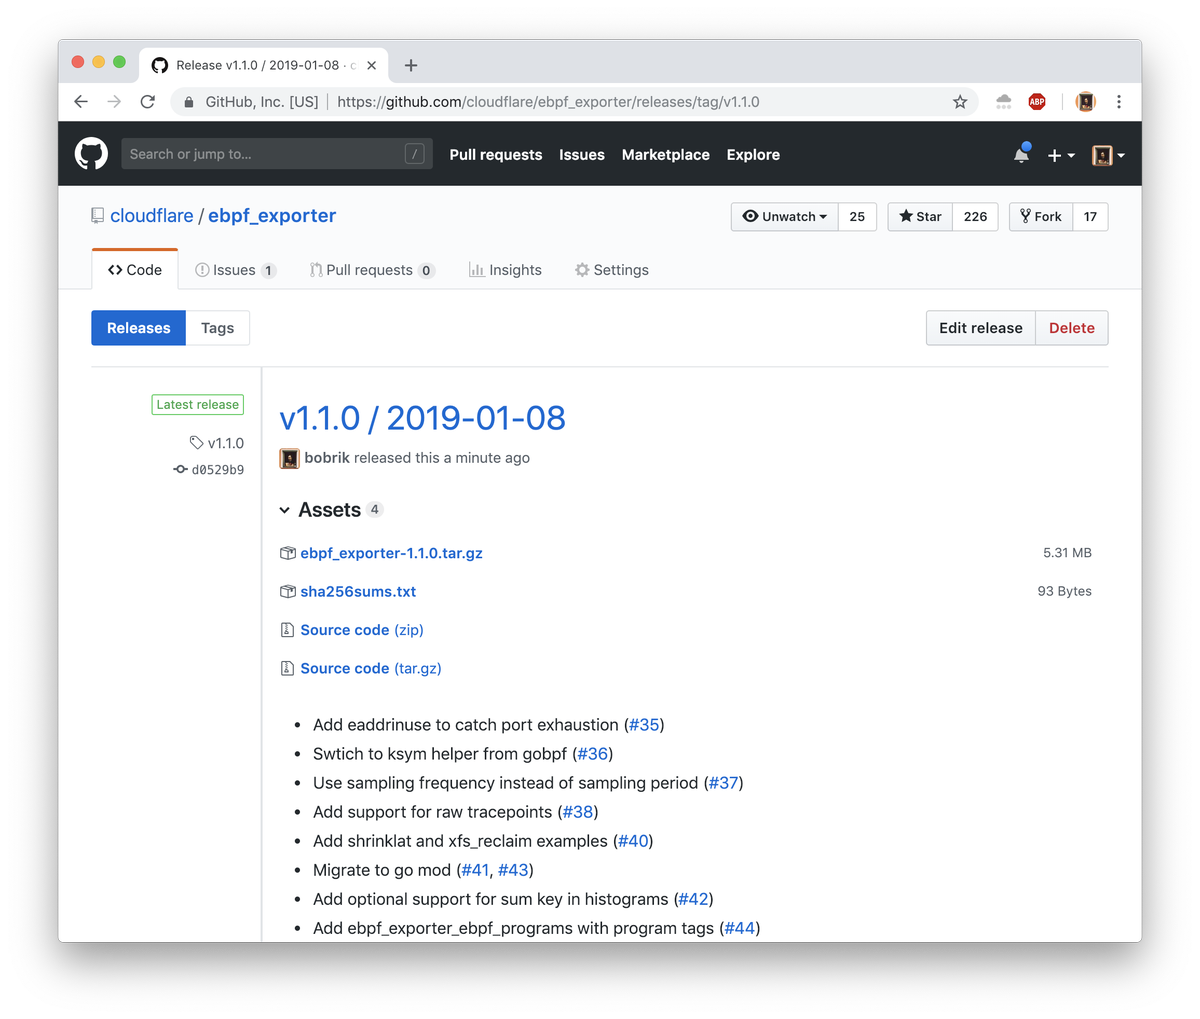The height and width of the screenshot is (1019, 1200).
Task: Click the Adblock Plus extension icon
Action: click(1037, 101)
